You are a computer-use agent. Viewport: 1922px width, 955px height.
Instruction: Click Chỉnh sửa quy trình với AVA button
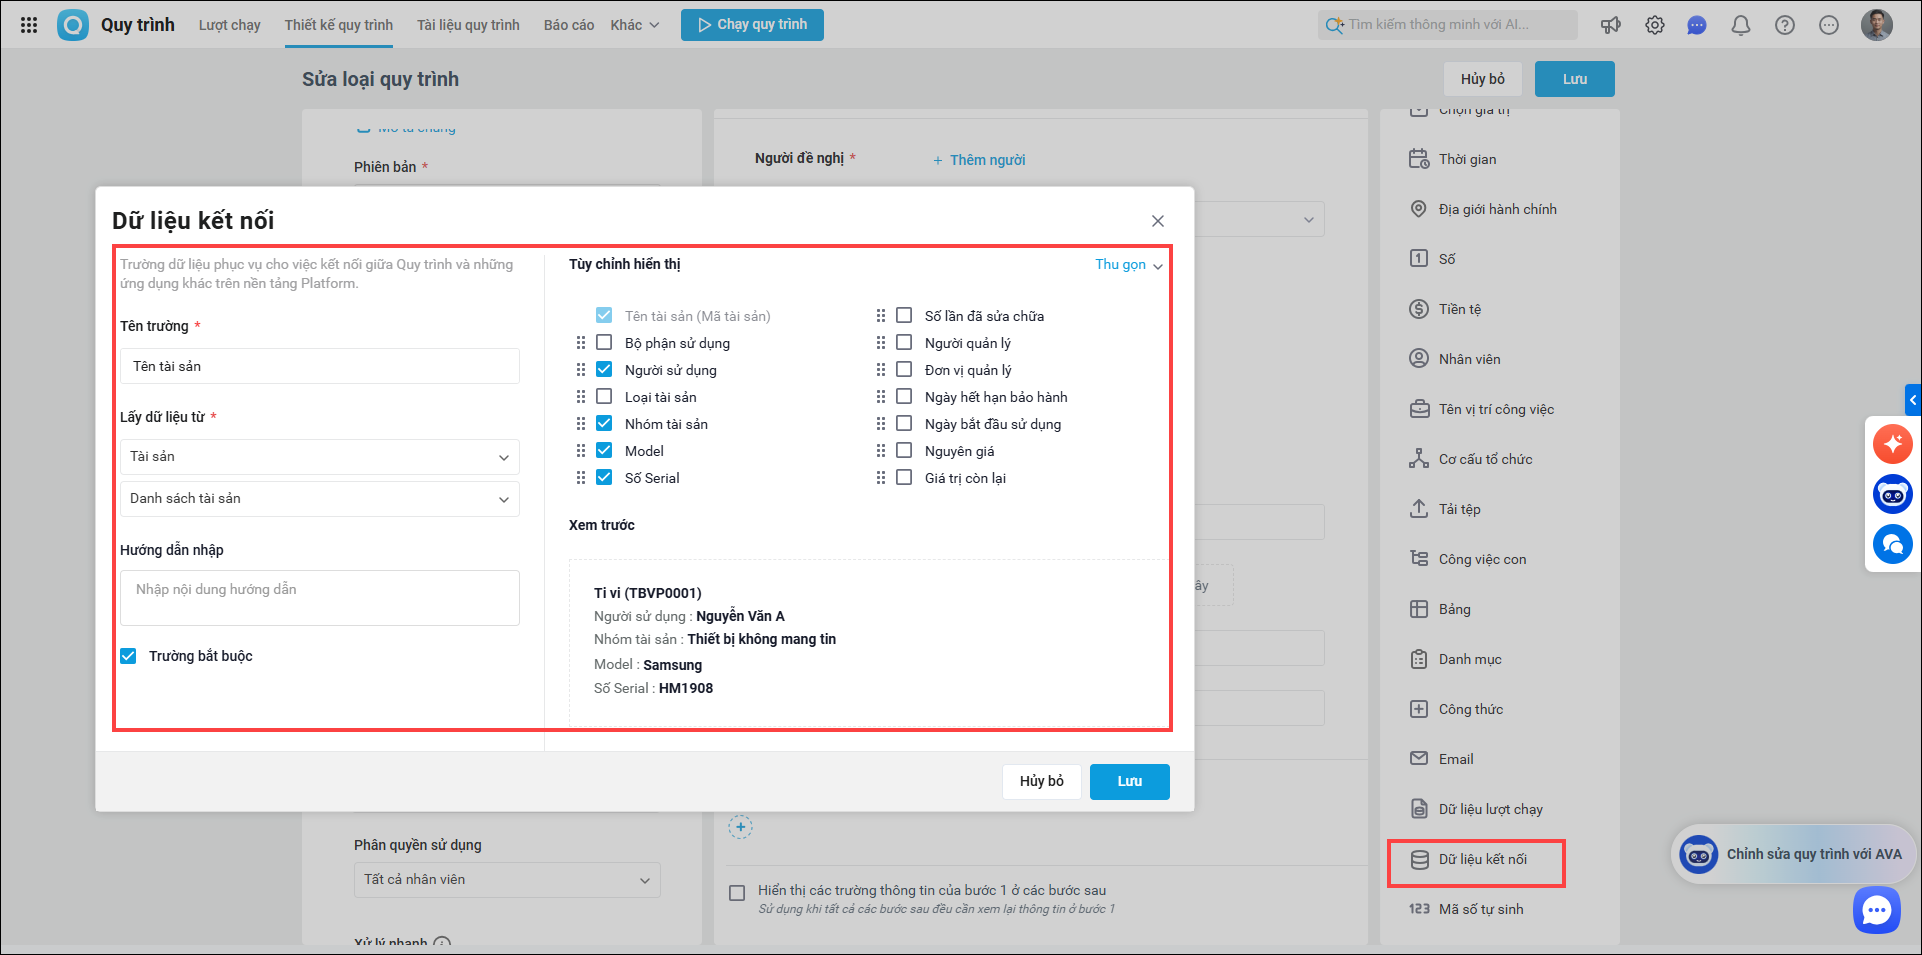[1796, 854]
